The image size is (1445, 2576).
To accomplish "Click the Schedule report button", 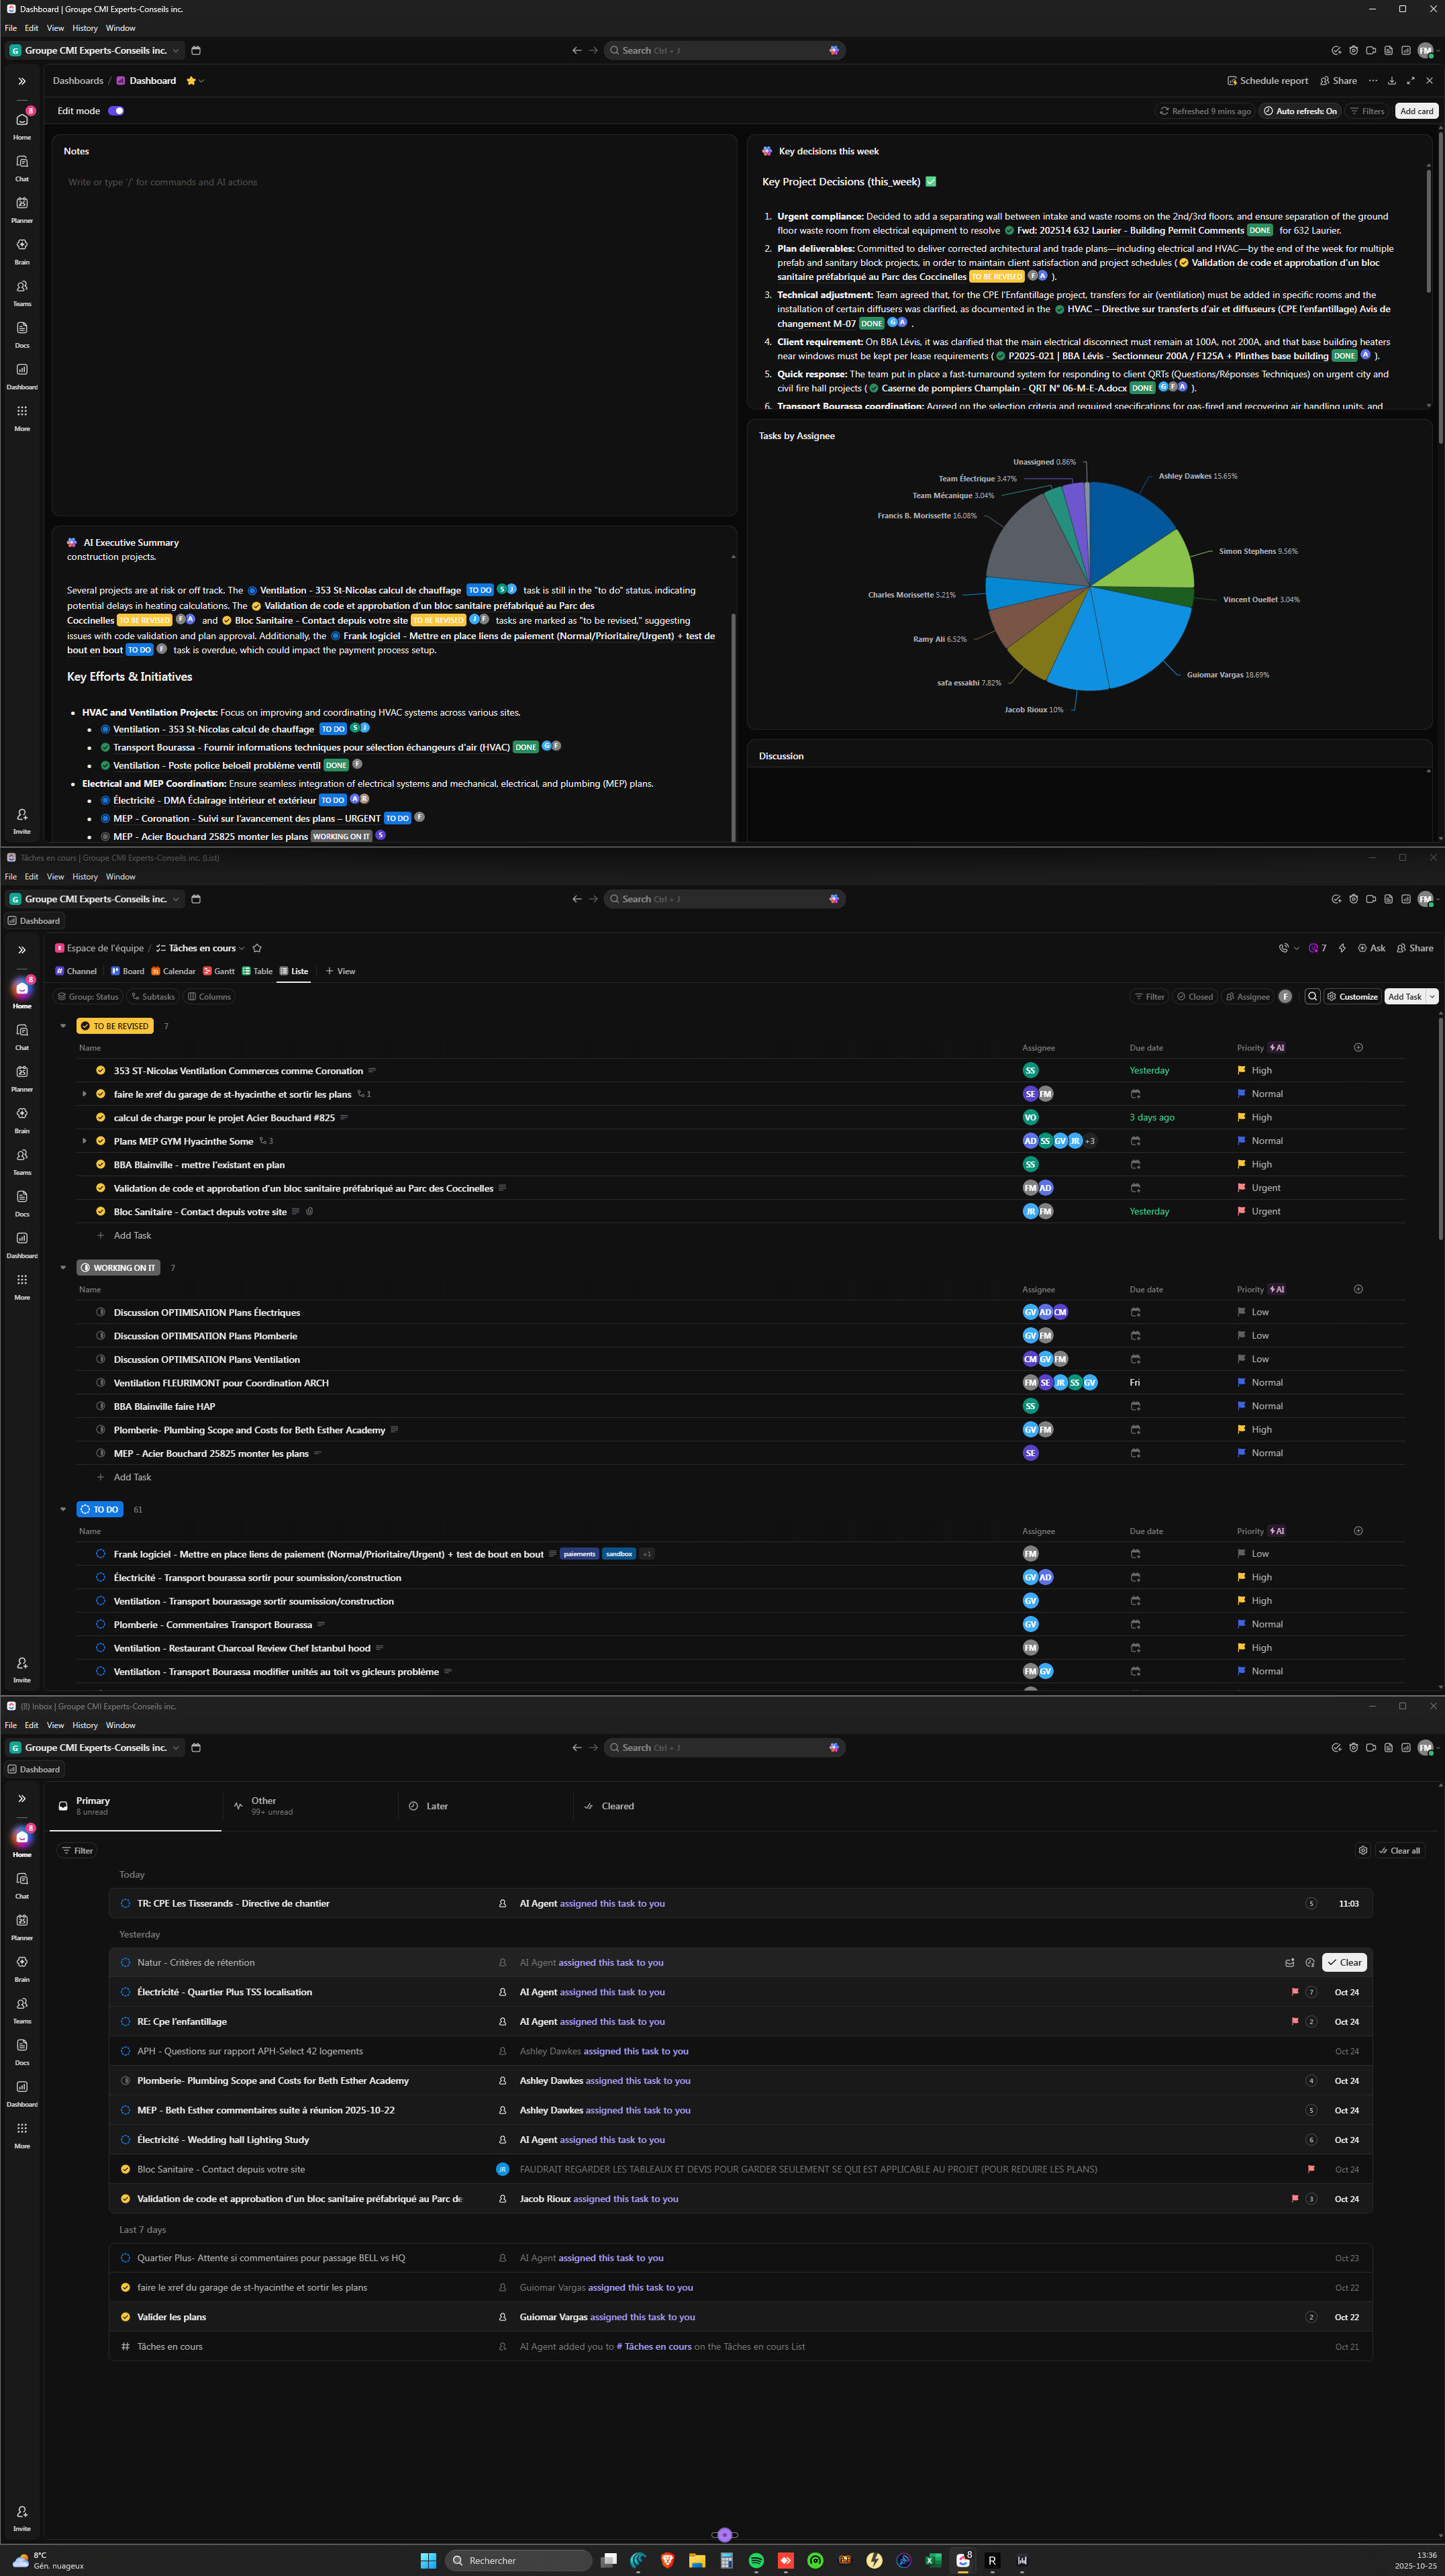I will [x=1267, y=81].
